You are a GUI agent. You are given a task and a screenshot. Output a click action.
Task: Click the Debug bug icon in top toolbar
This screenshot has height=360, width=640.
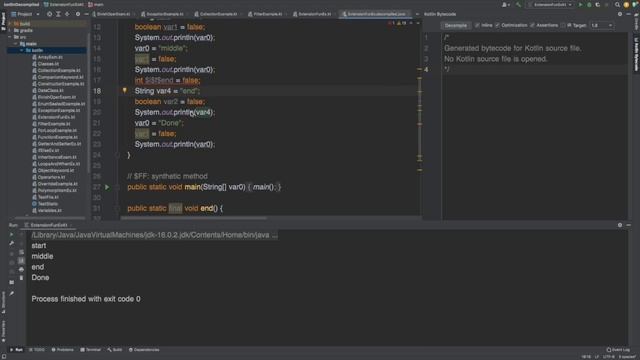(589, 4)
